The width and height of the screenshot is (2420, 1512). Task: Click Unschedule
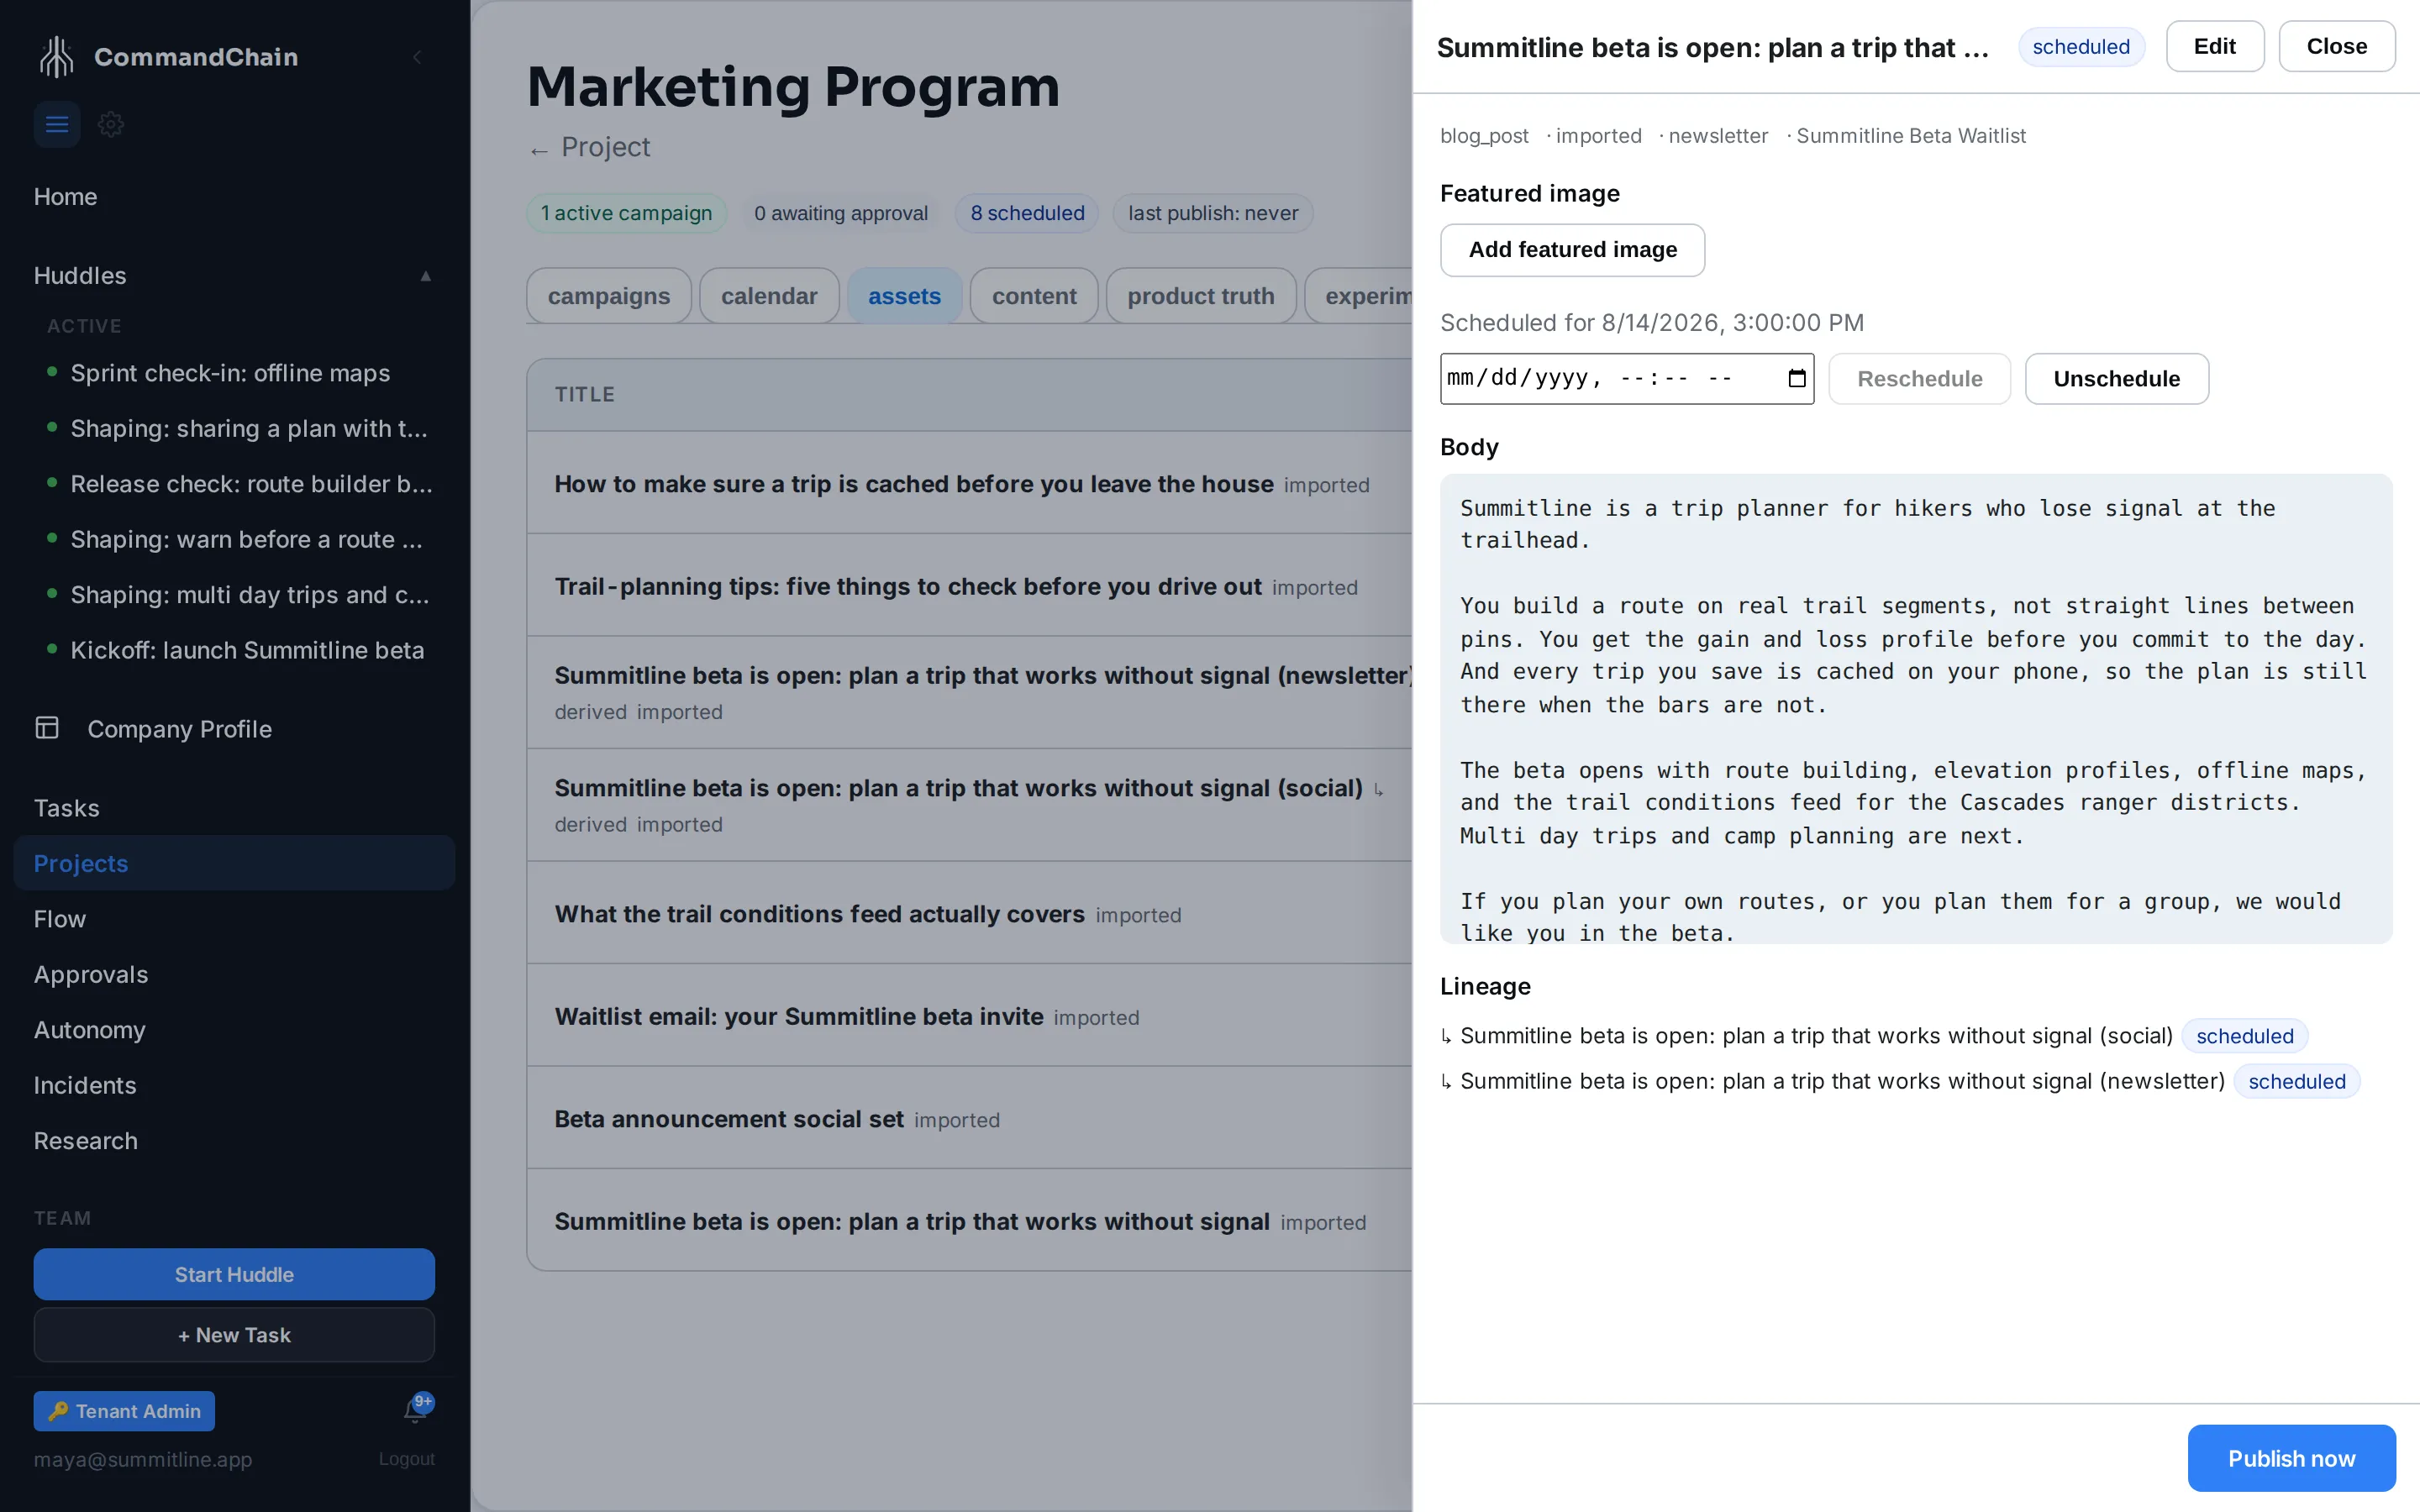[x=2116, y=378]
